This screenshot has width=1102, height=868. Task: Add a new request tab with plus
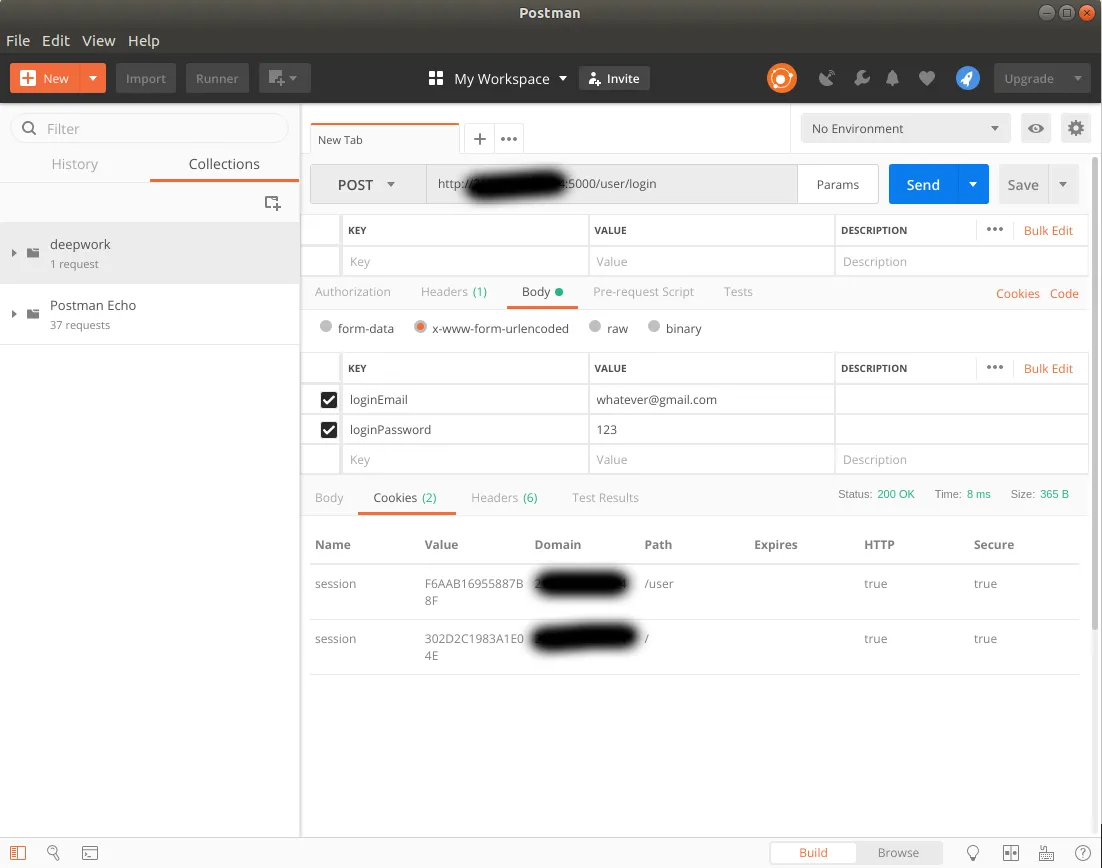[x=479, y=139]
